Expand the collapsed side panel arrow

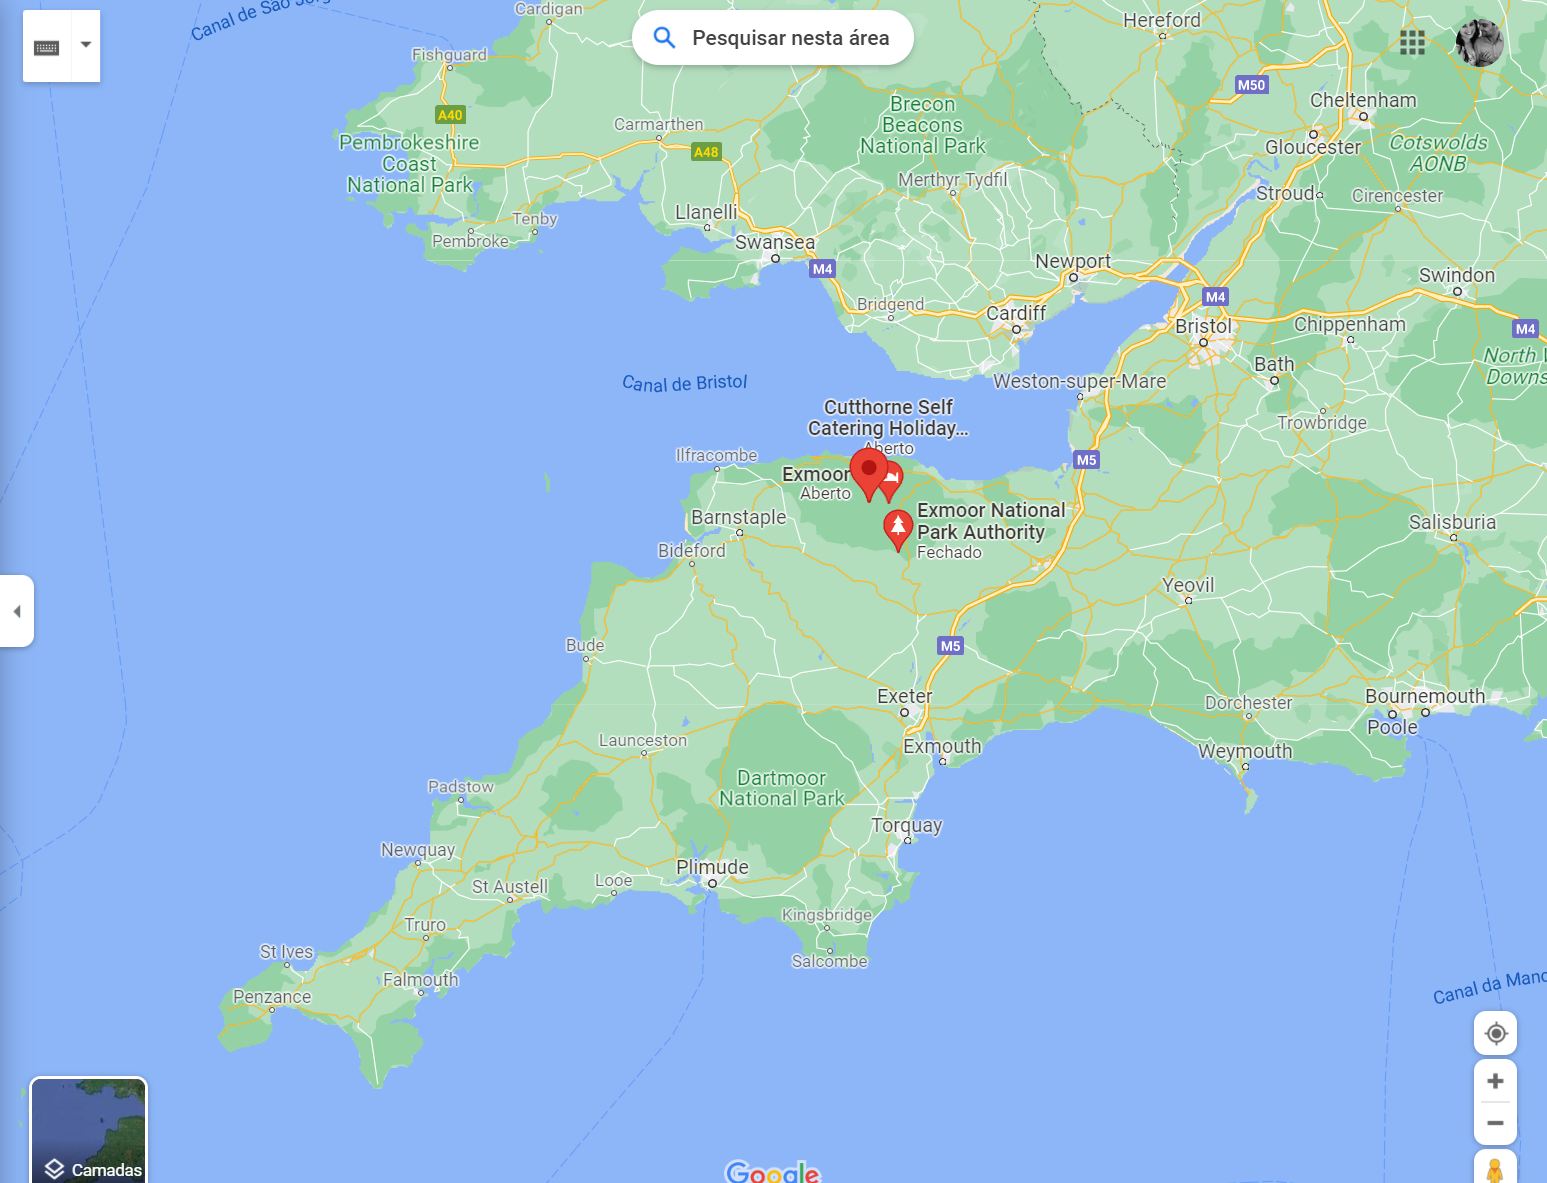17,611
